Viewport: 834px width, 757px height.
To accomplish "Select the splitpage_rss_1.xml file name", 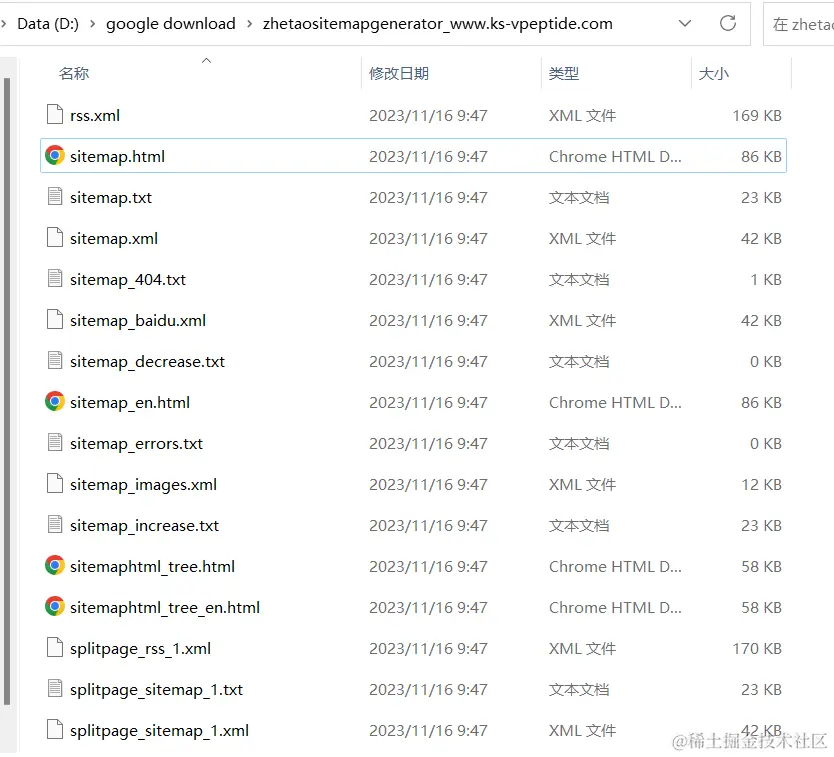I will 140,648.
